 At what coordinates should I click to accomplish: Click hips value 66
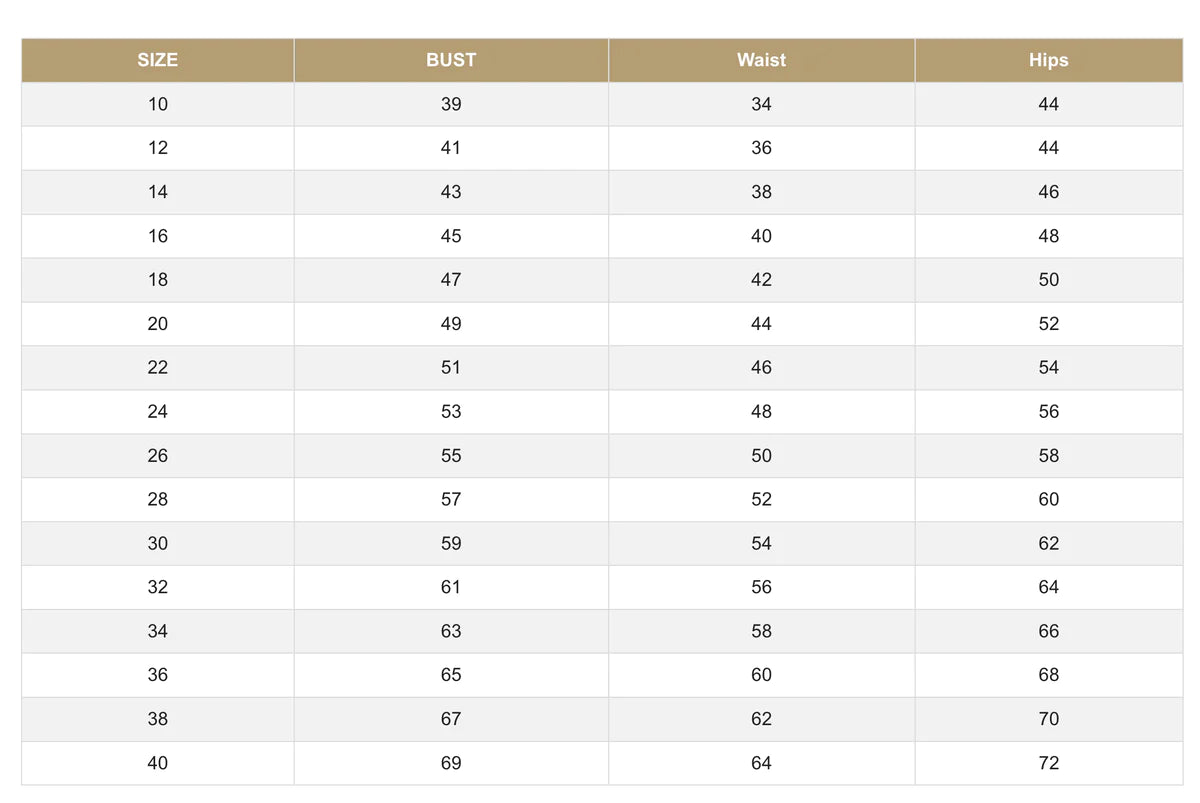pyautogui.click(x=1048, y=631)
